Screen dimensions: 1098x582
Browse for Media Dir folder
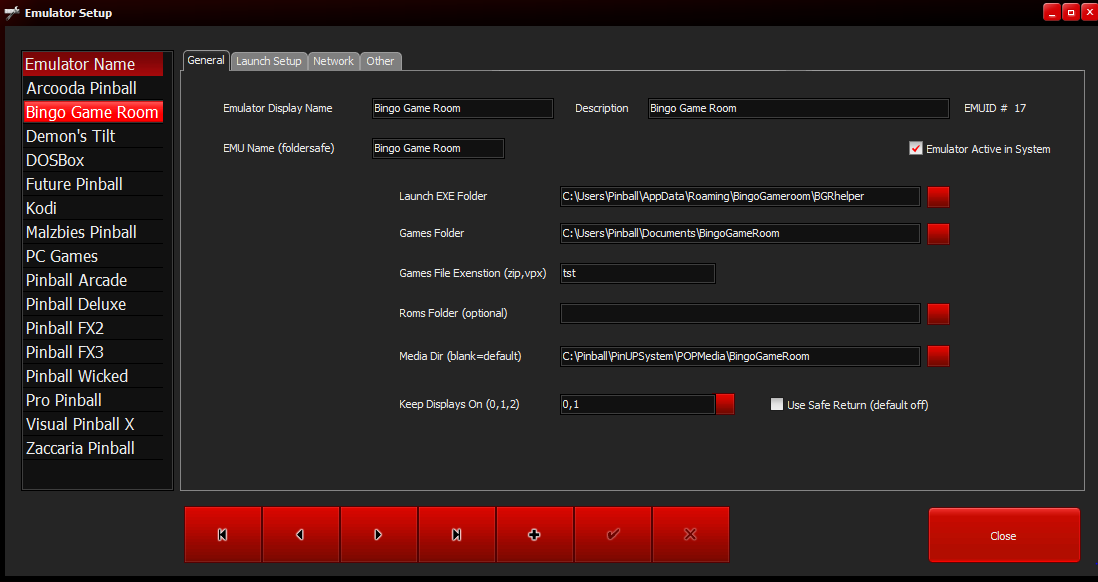(x=938, y=356)
